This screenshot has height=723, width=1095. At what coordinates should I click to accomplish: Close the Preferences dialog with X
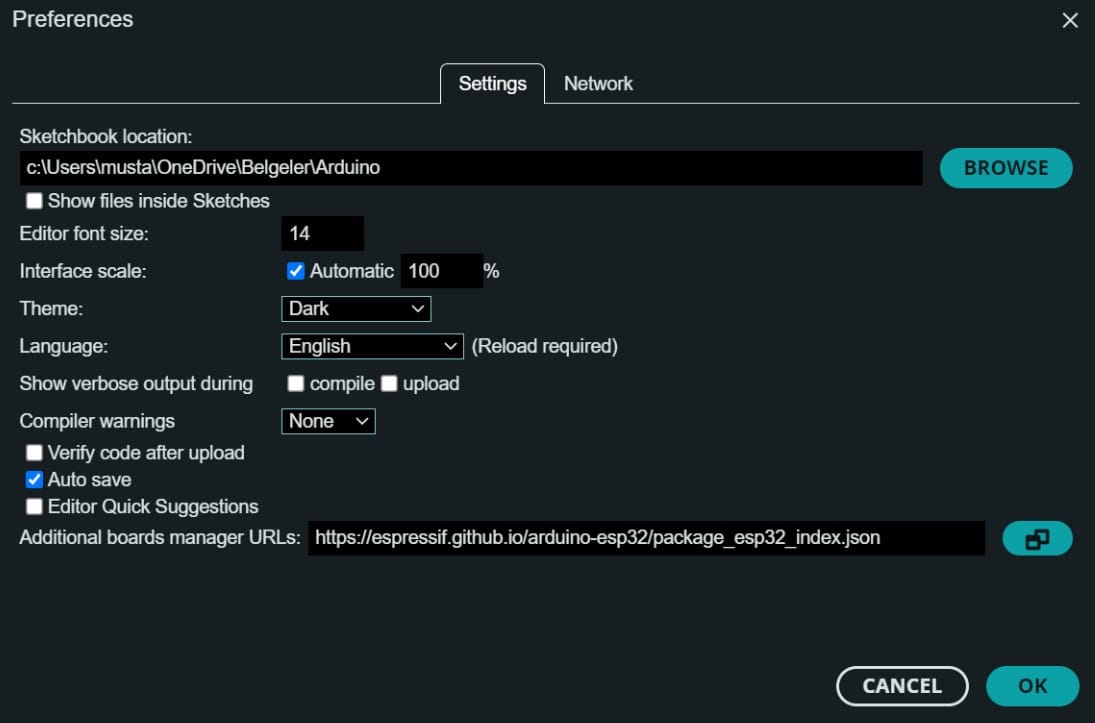point(1070,20)
